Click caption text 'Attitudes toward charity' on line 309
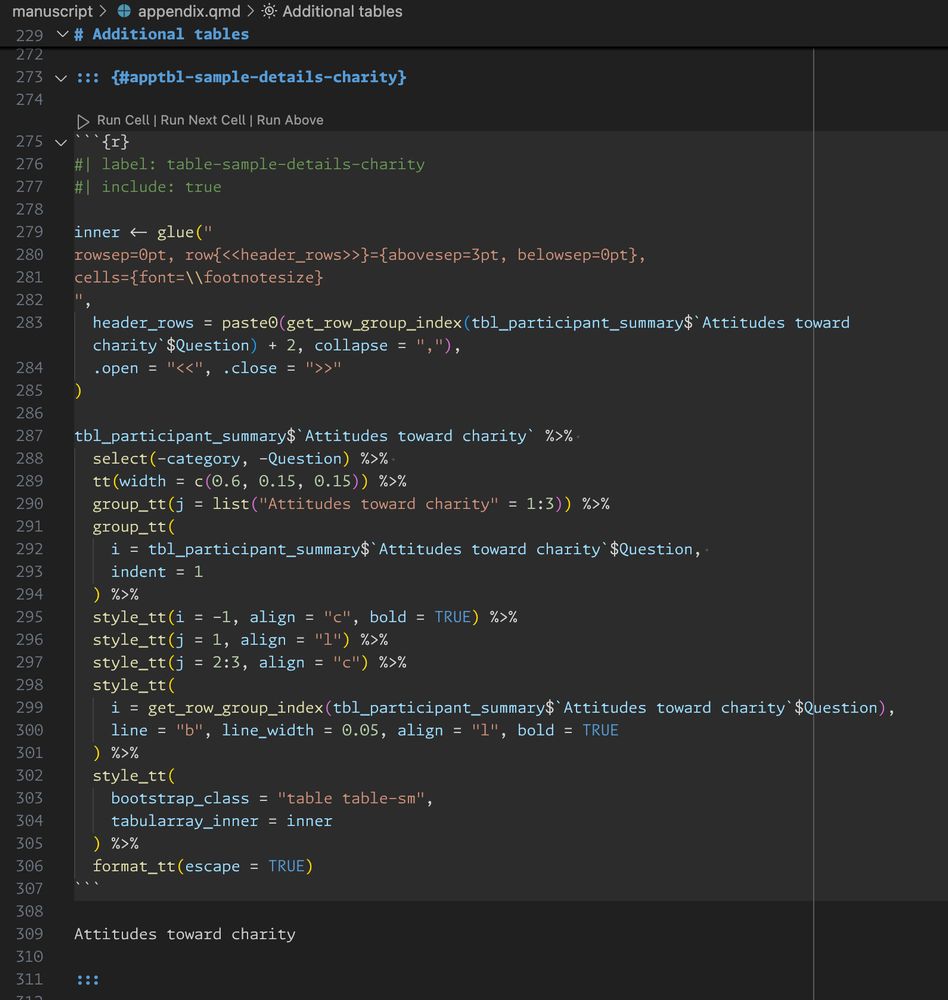This screenshot has height=1000, width=948. pyautogui.click(x=184, y=934)
